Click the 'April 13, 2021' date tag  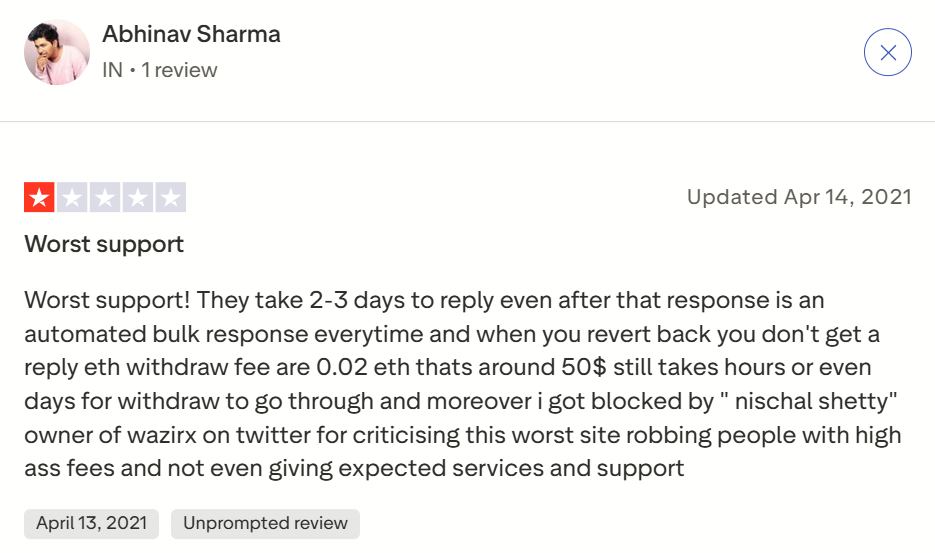pos(91,523)
